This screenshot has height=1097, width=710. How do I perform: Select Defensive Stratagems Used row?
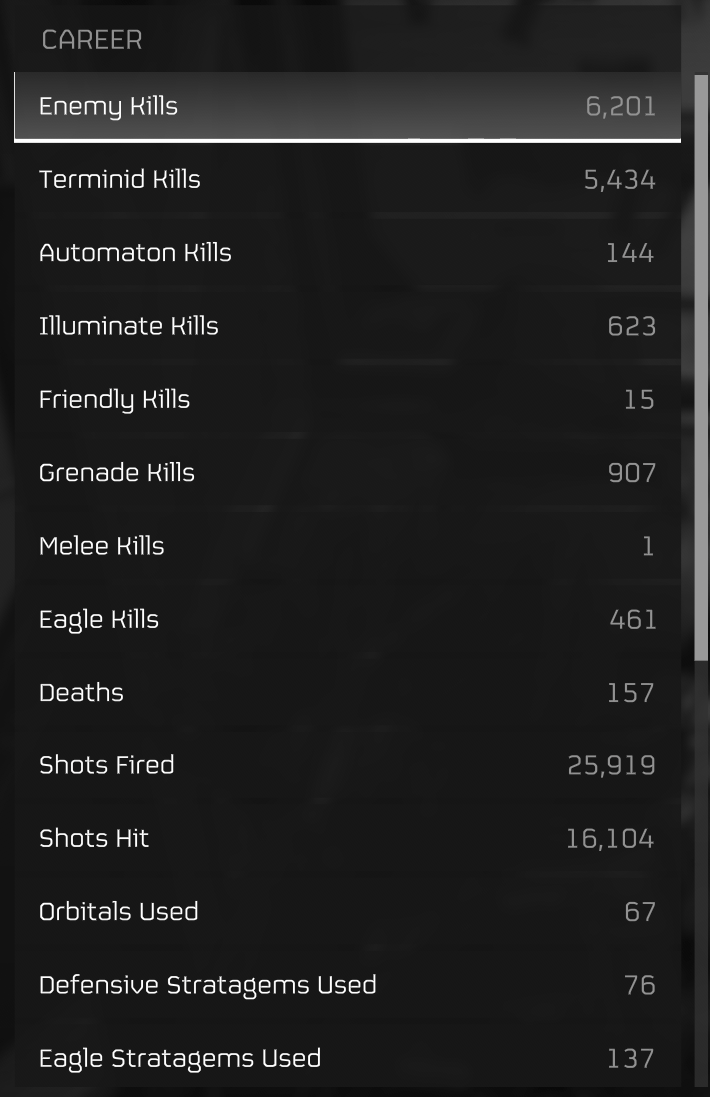pyautogui.click(x=348, y=986)
